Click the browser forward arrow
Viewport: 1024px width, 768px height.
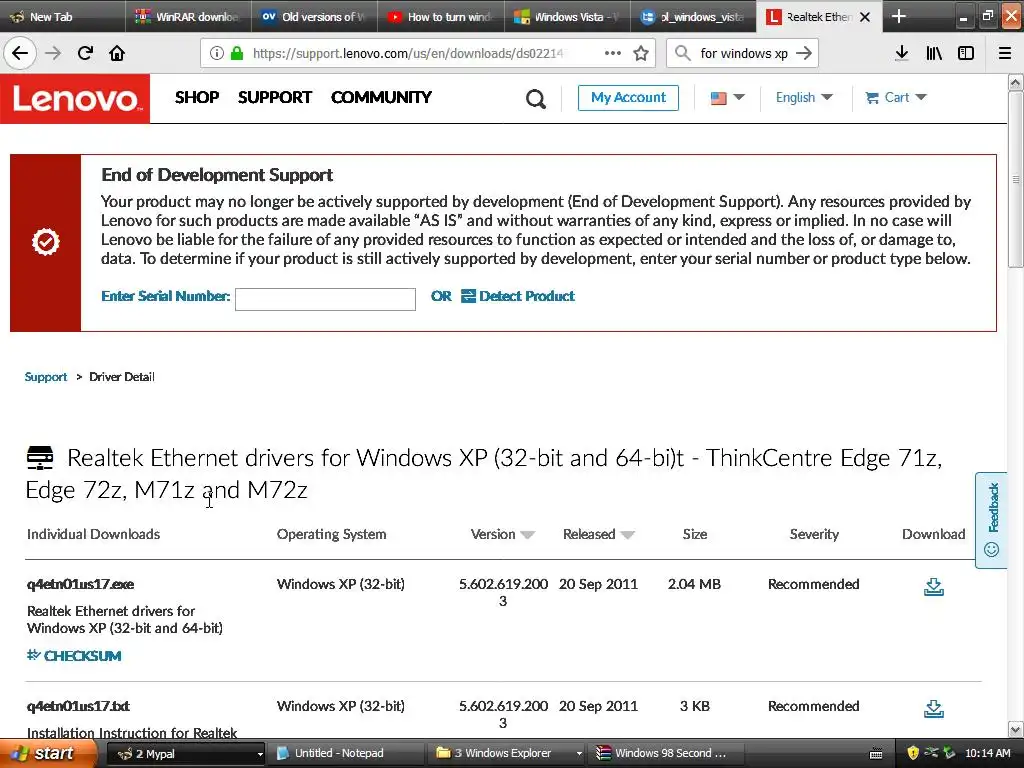pyautogui.click(x=53, y=53)
